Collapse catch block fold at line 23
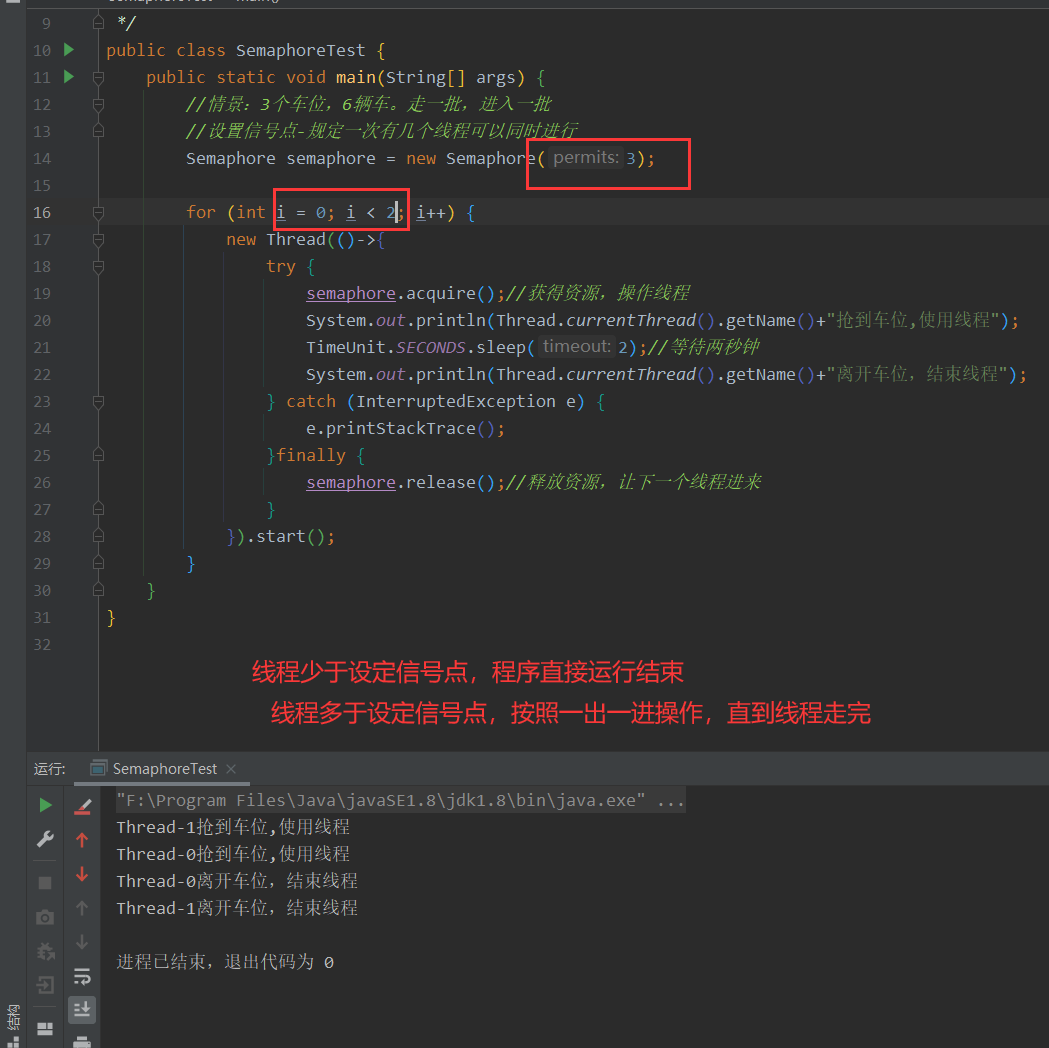 click(98, 401)
